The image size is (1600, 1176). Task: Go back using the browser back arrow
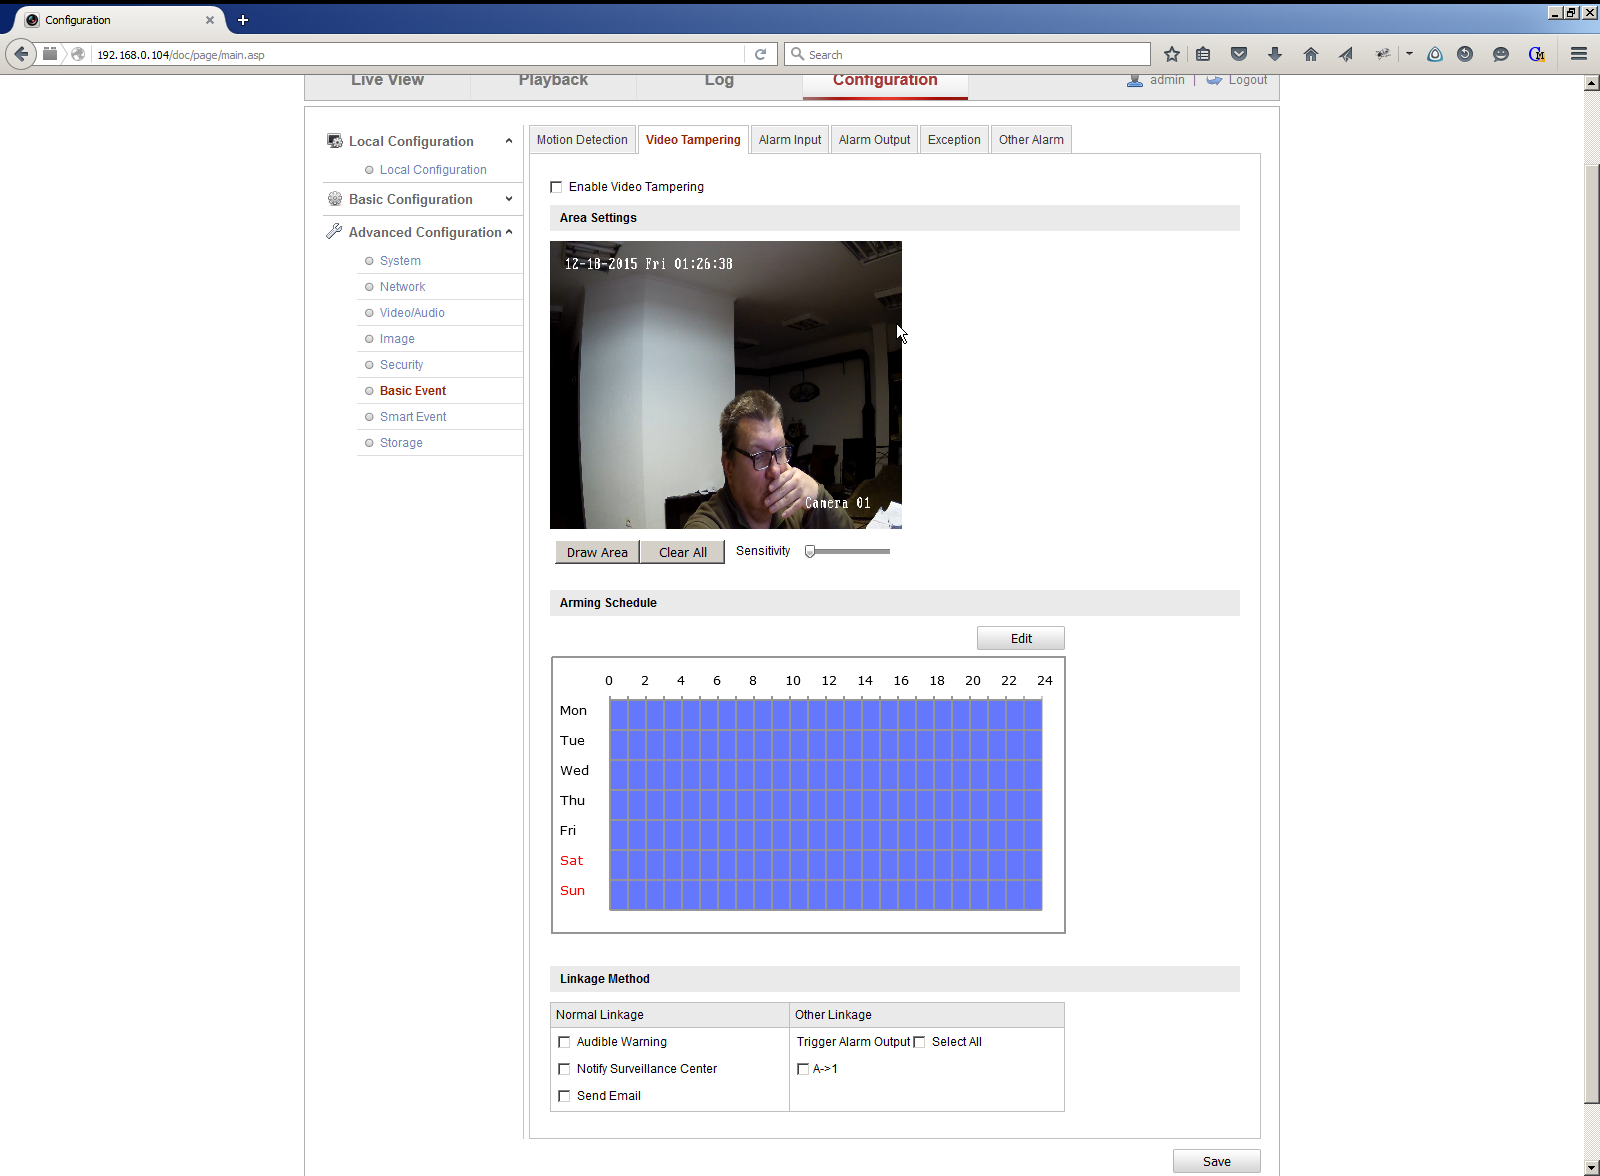point(21,54)
